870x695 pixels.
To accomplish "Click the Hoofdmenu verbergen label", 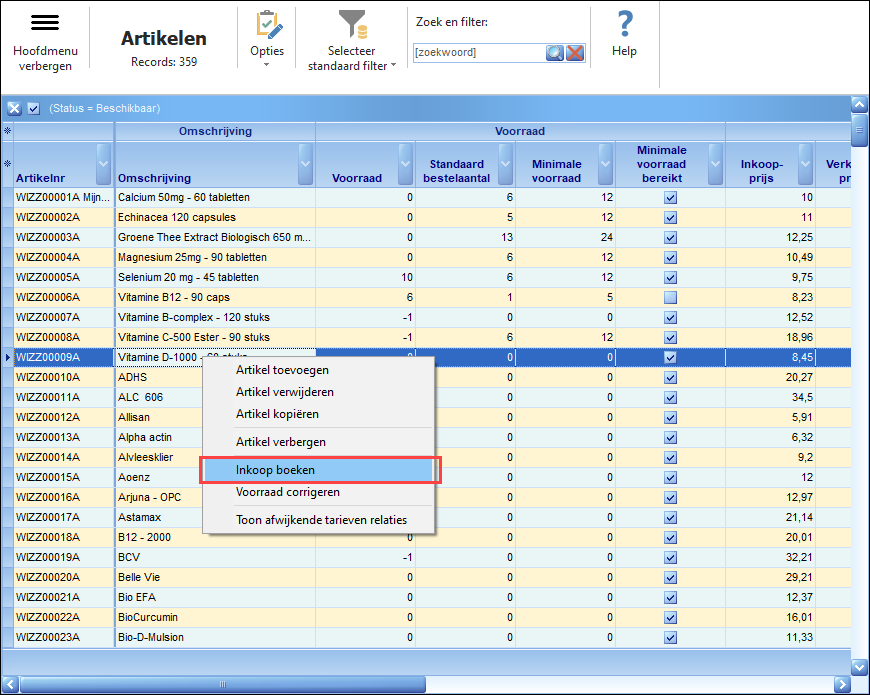I will pos(45,58).
